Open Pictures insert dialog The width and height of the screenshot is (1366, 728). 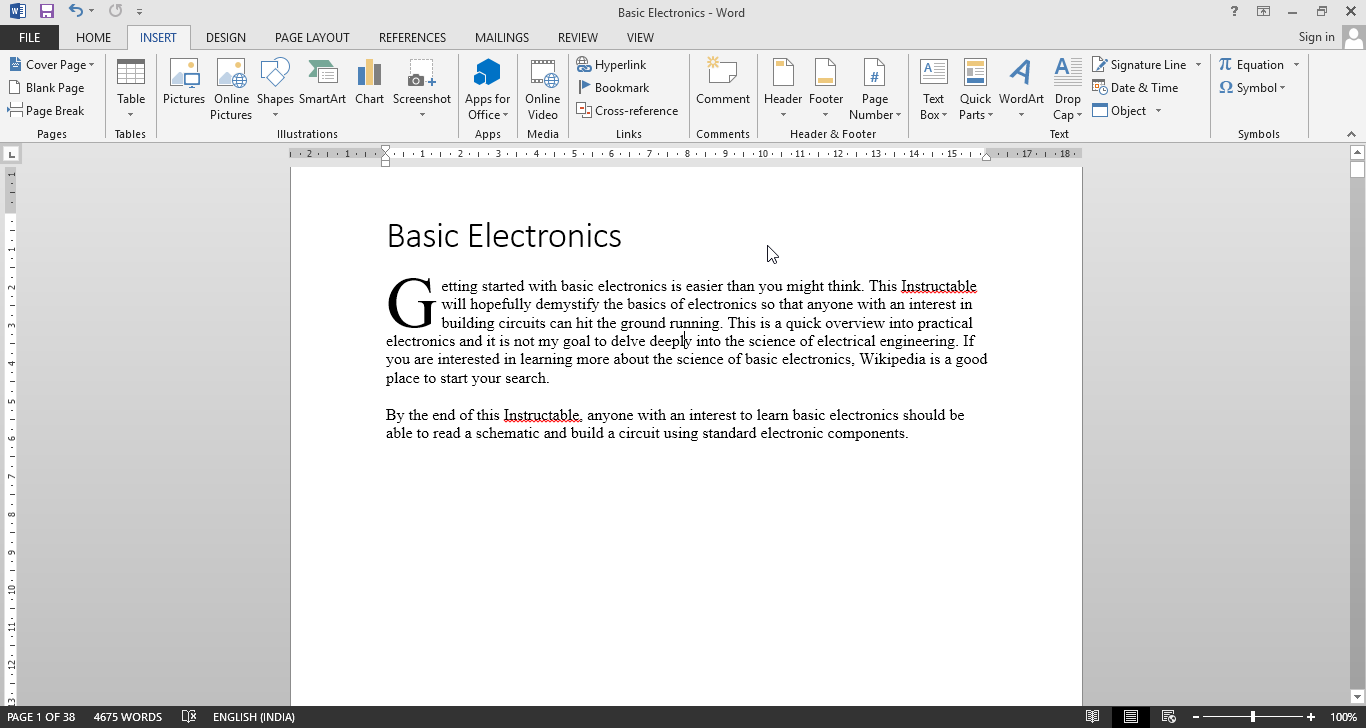(x=184, y=82)
